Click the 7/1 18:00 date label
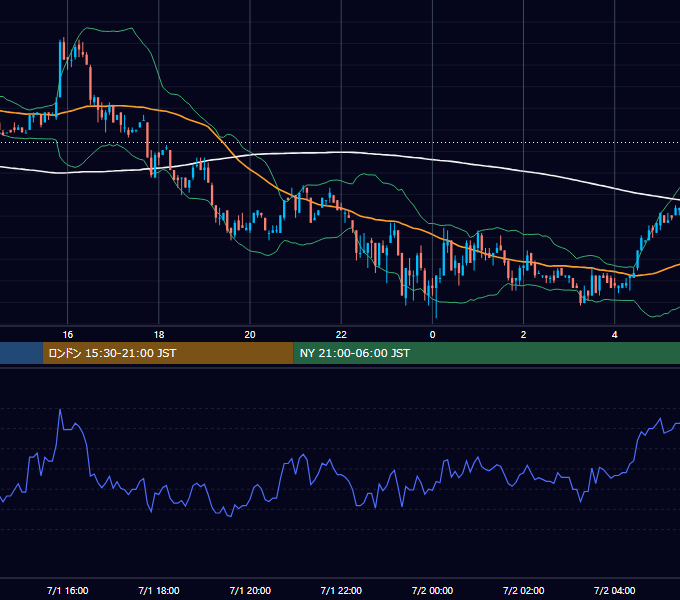This screenshot has height=600, width=680. click(x=159, y=590)
